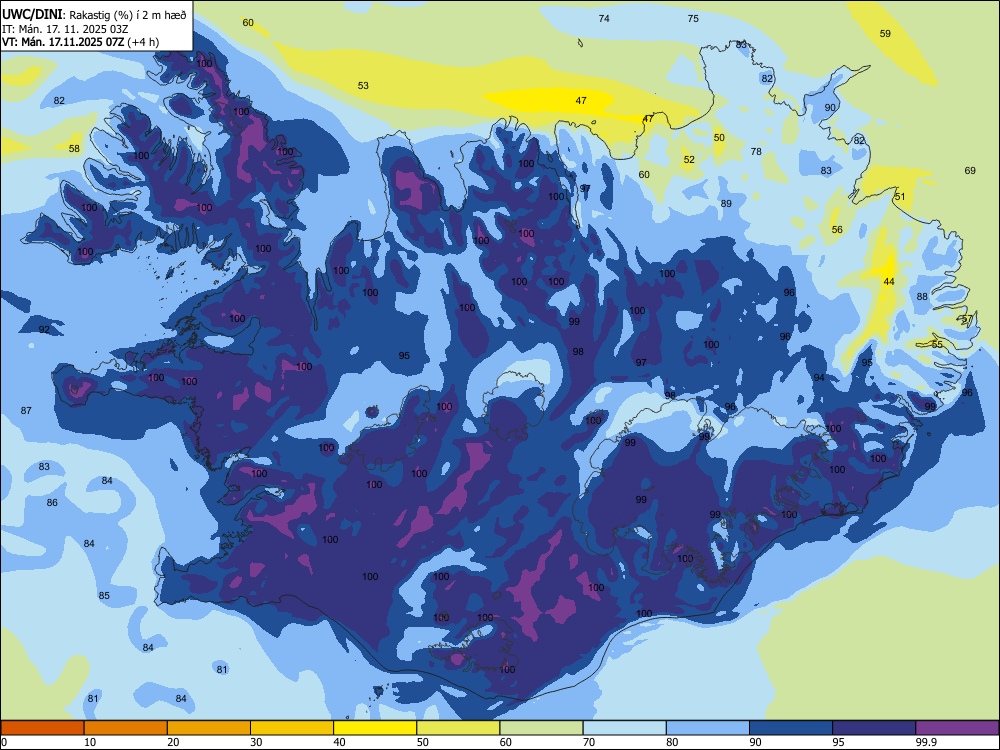Screen dimensions: 1000x750
Task: Click the map value 85 in southwest sea
Action: point(104,596)
